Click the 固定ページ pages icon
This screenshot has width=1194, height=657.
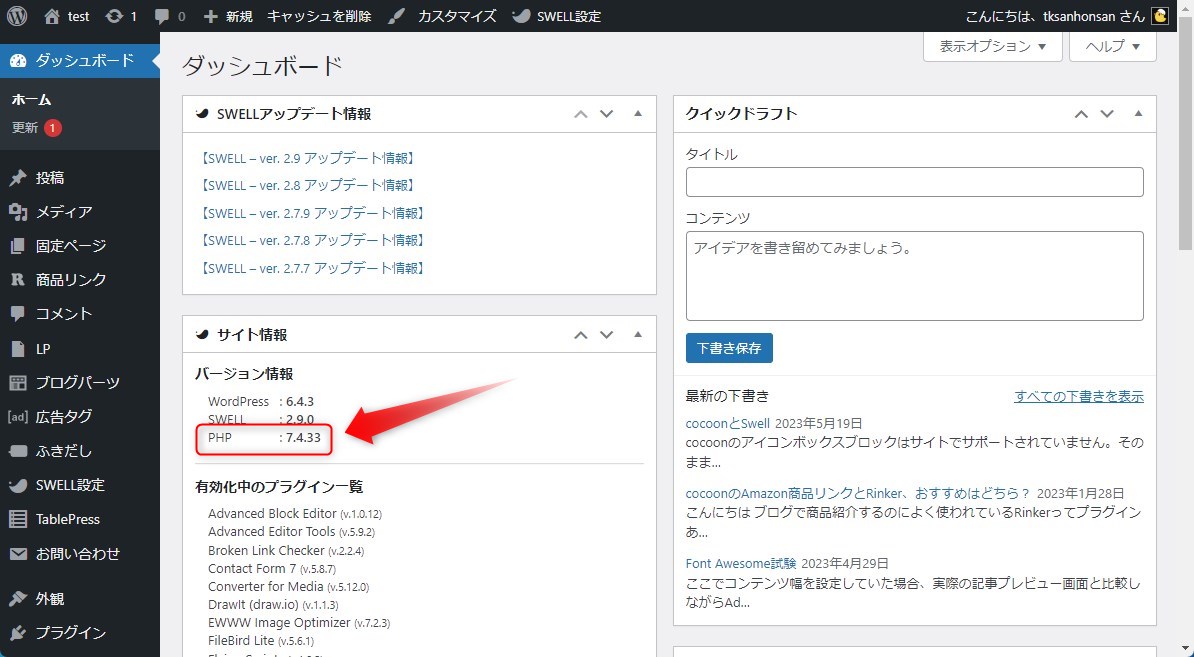18,246
